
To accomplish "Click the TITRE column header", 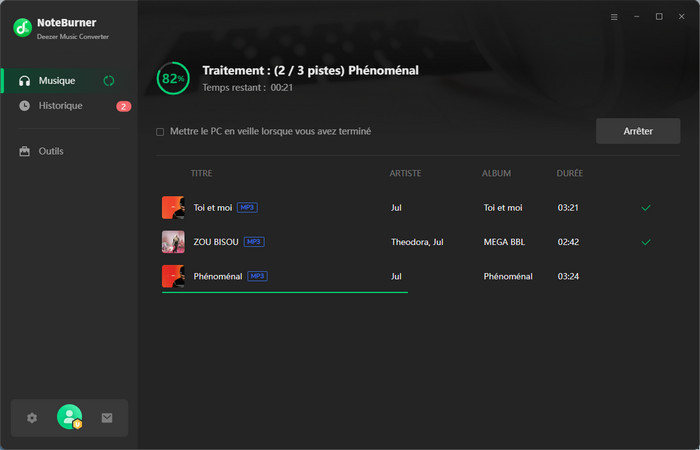I will (201, 173).
